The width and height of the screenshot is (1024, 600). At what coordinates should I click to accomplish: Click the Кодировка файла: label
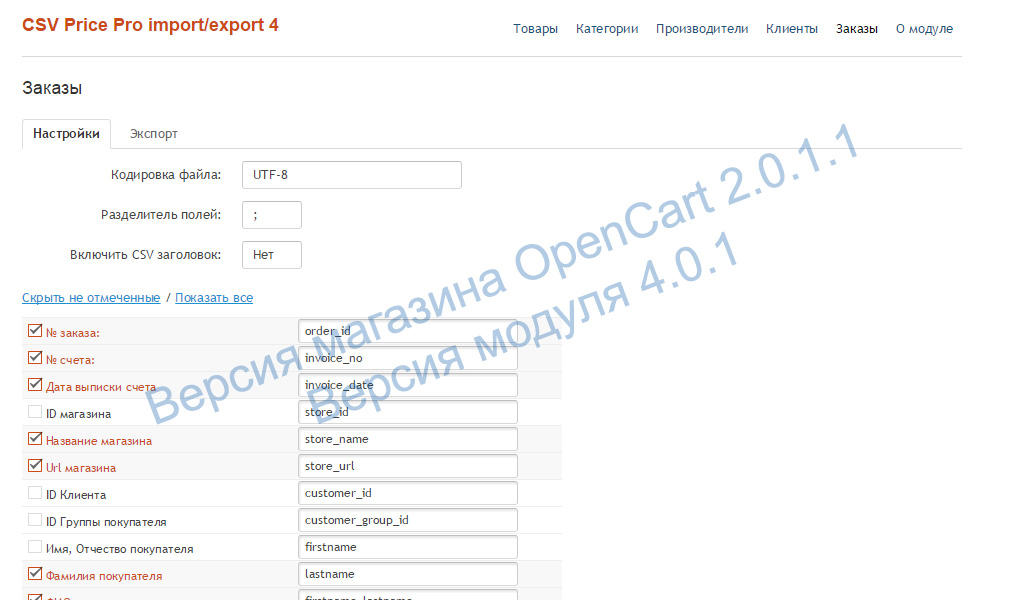coord(166,175)
